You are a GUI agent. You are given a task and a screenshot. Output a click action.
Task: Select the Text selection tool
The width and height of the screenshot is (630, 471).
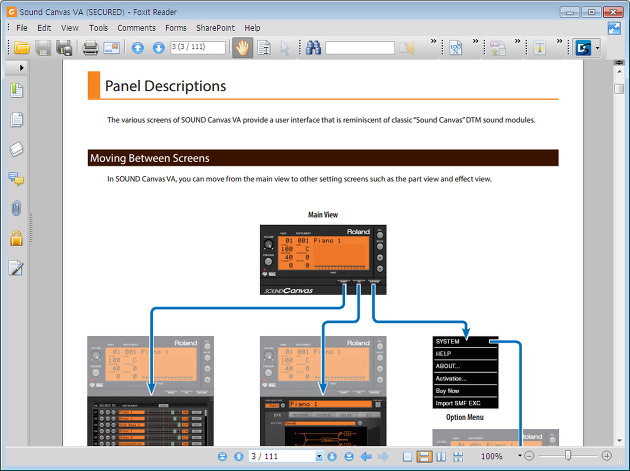tap(264, 48)
